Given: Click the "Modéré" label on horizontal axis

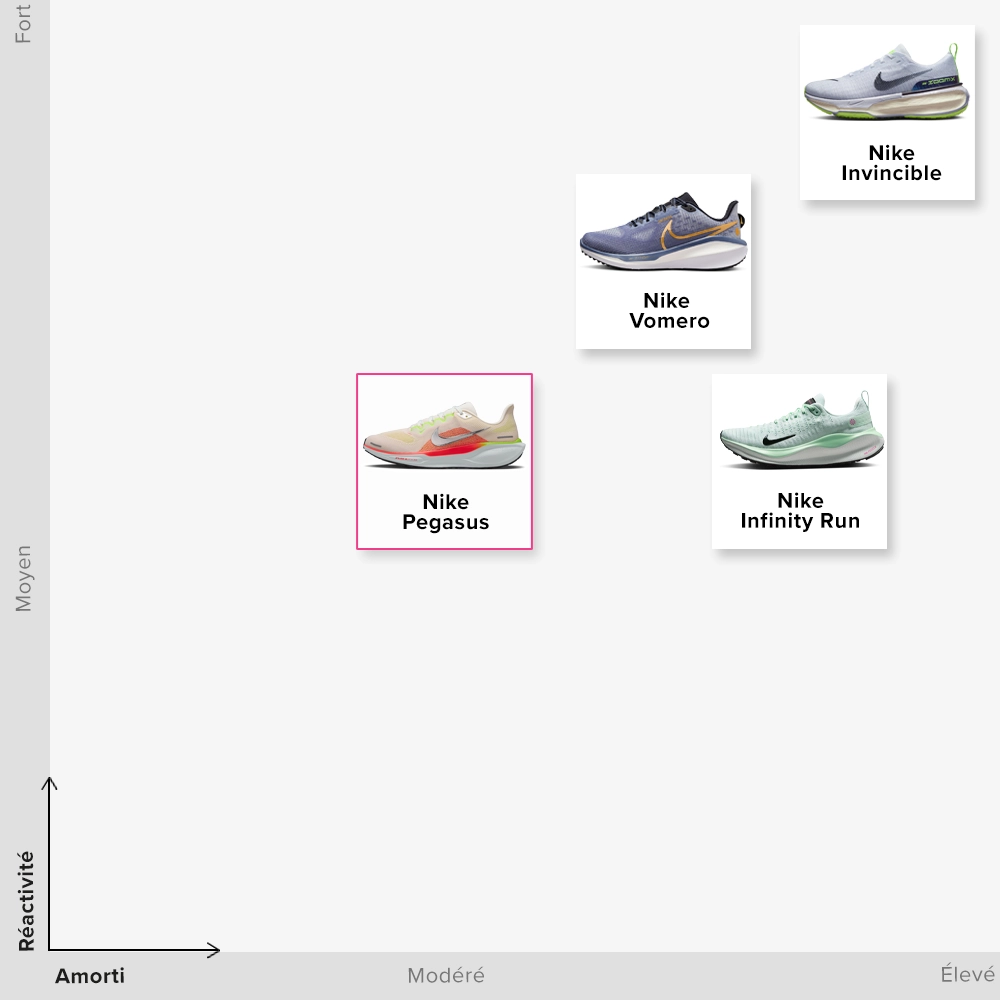Looking at the screenshot, I should tap(445, 976).
